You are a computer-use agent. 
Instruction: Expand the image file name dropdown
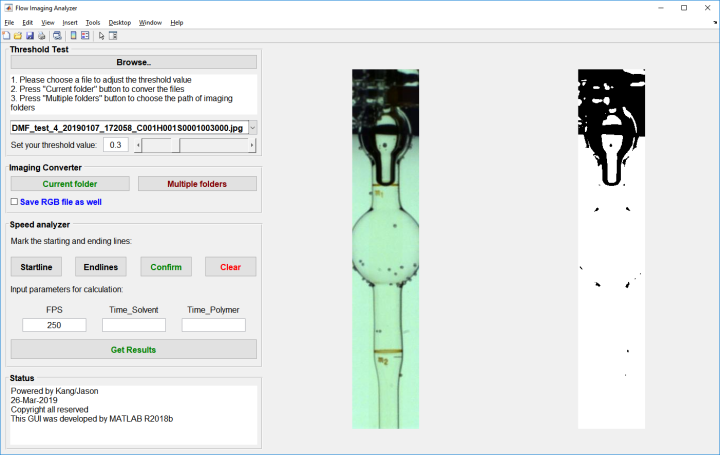pos(251,127)
